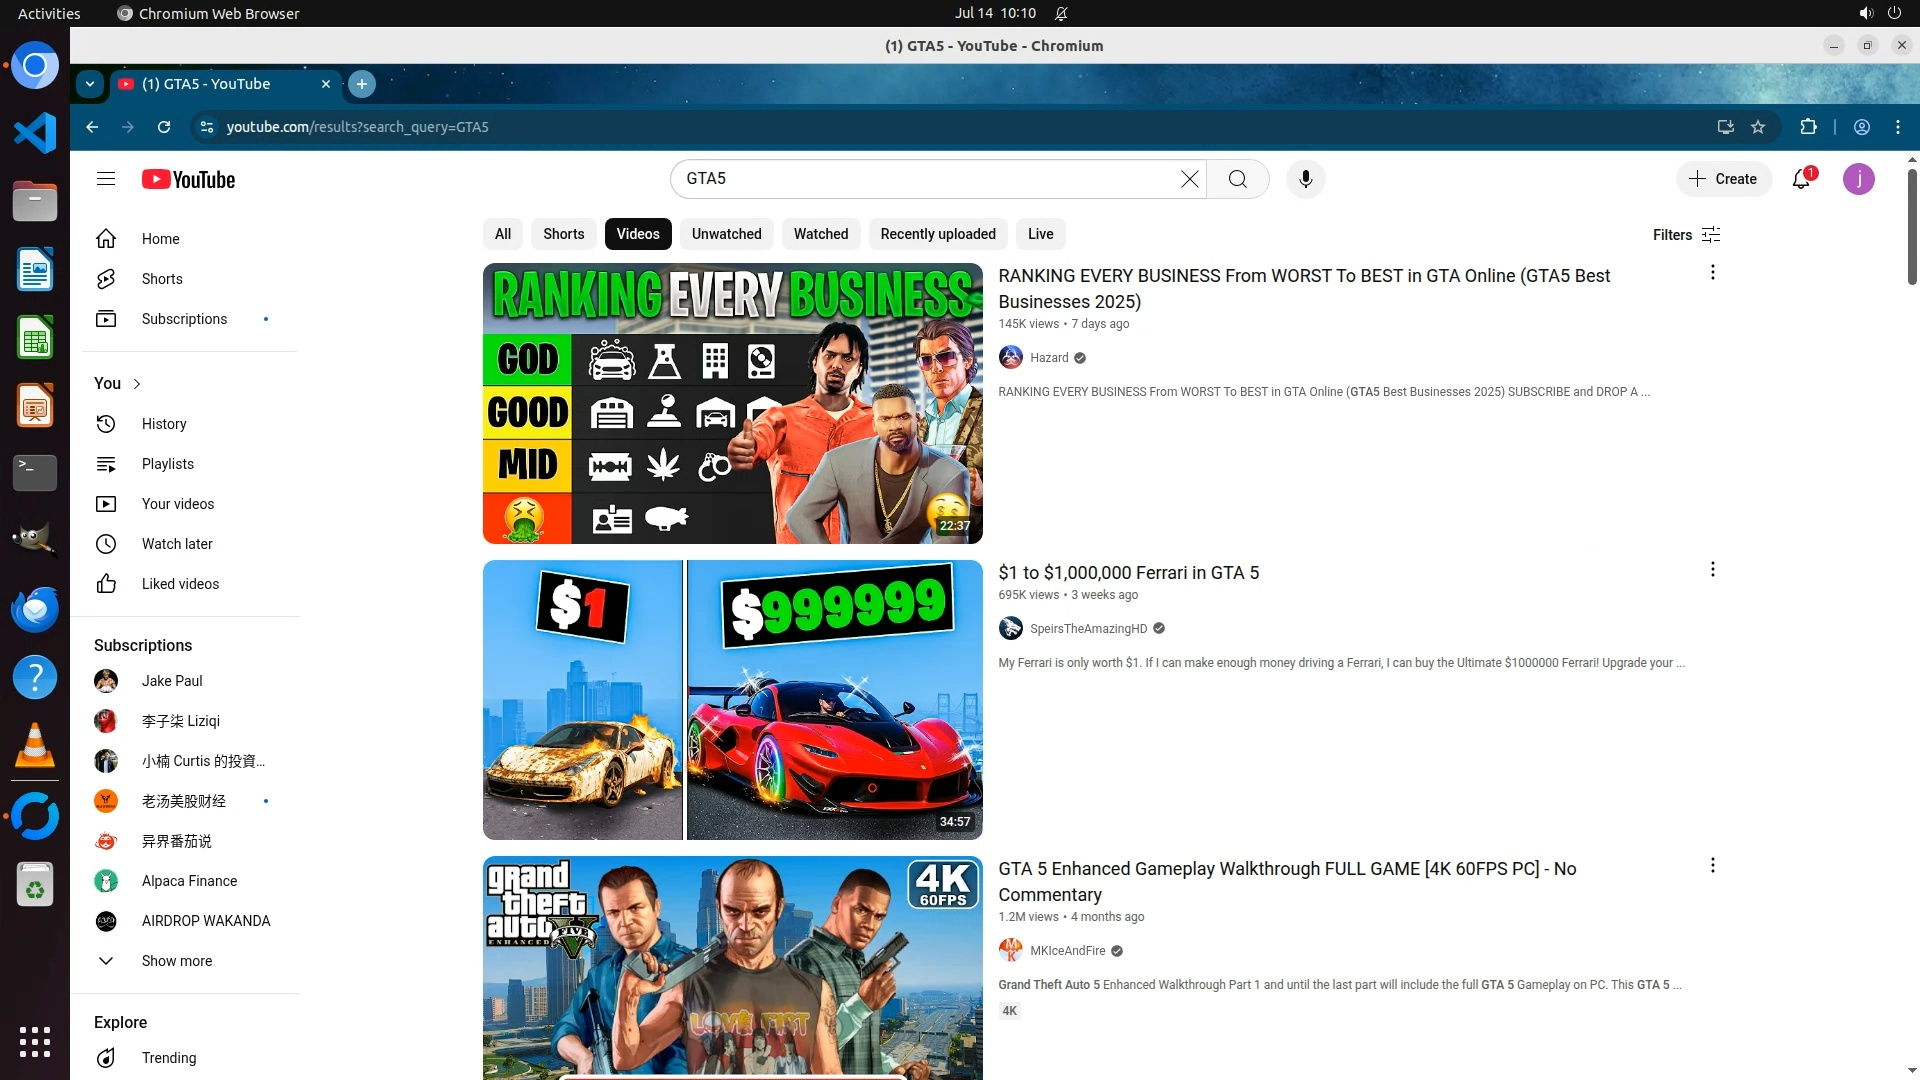Open the $1 to $1,000,000 Ferrari thumbnail
Viewport: 1920px width, 1080px height.
pos(732,700)
